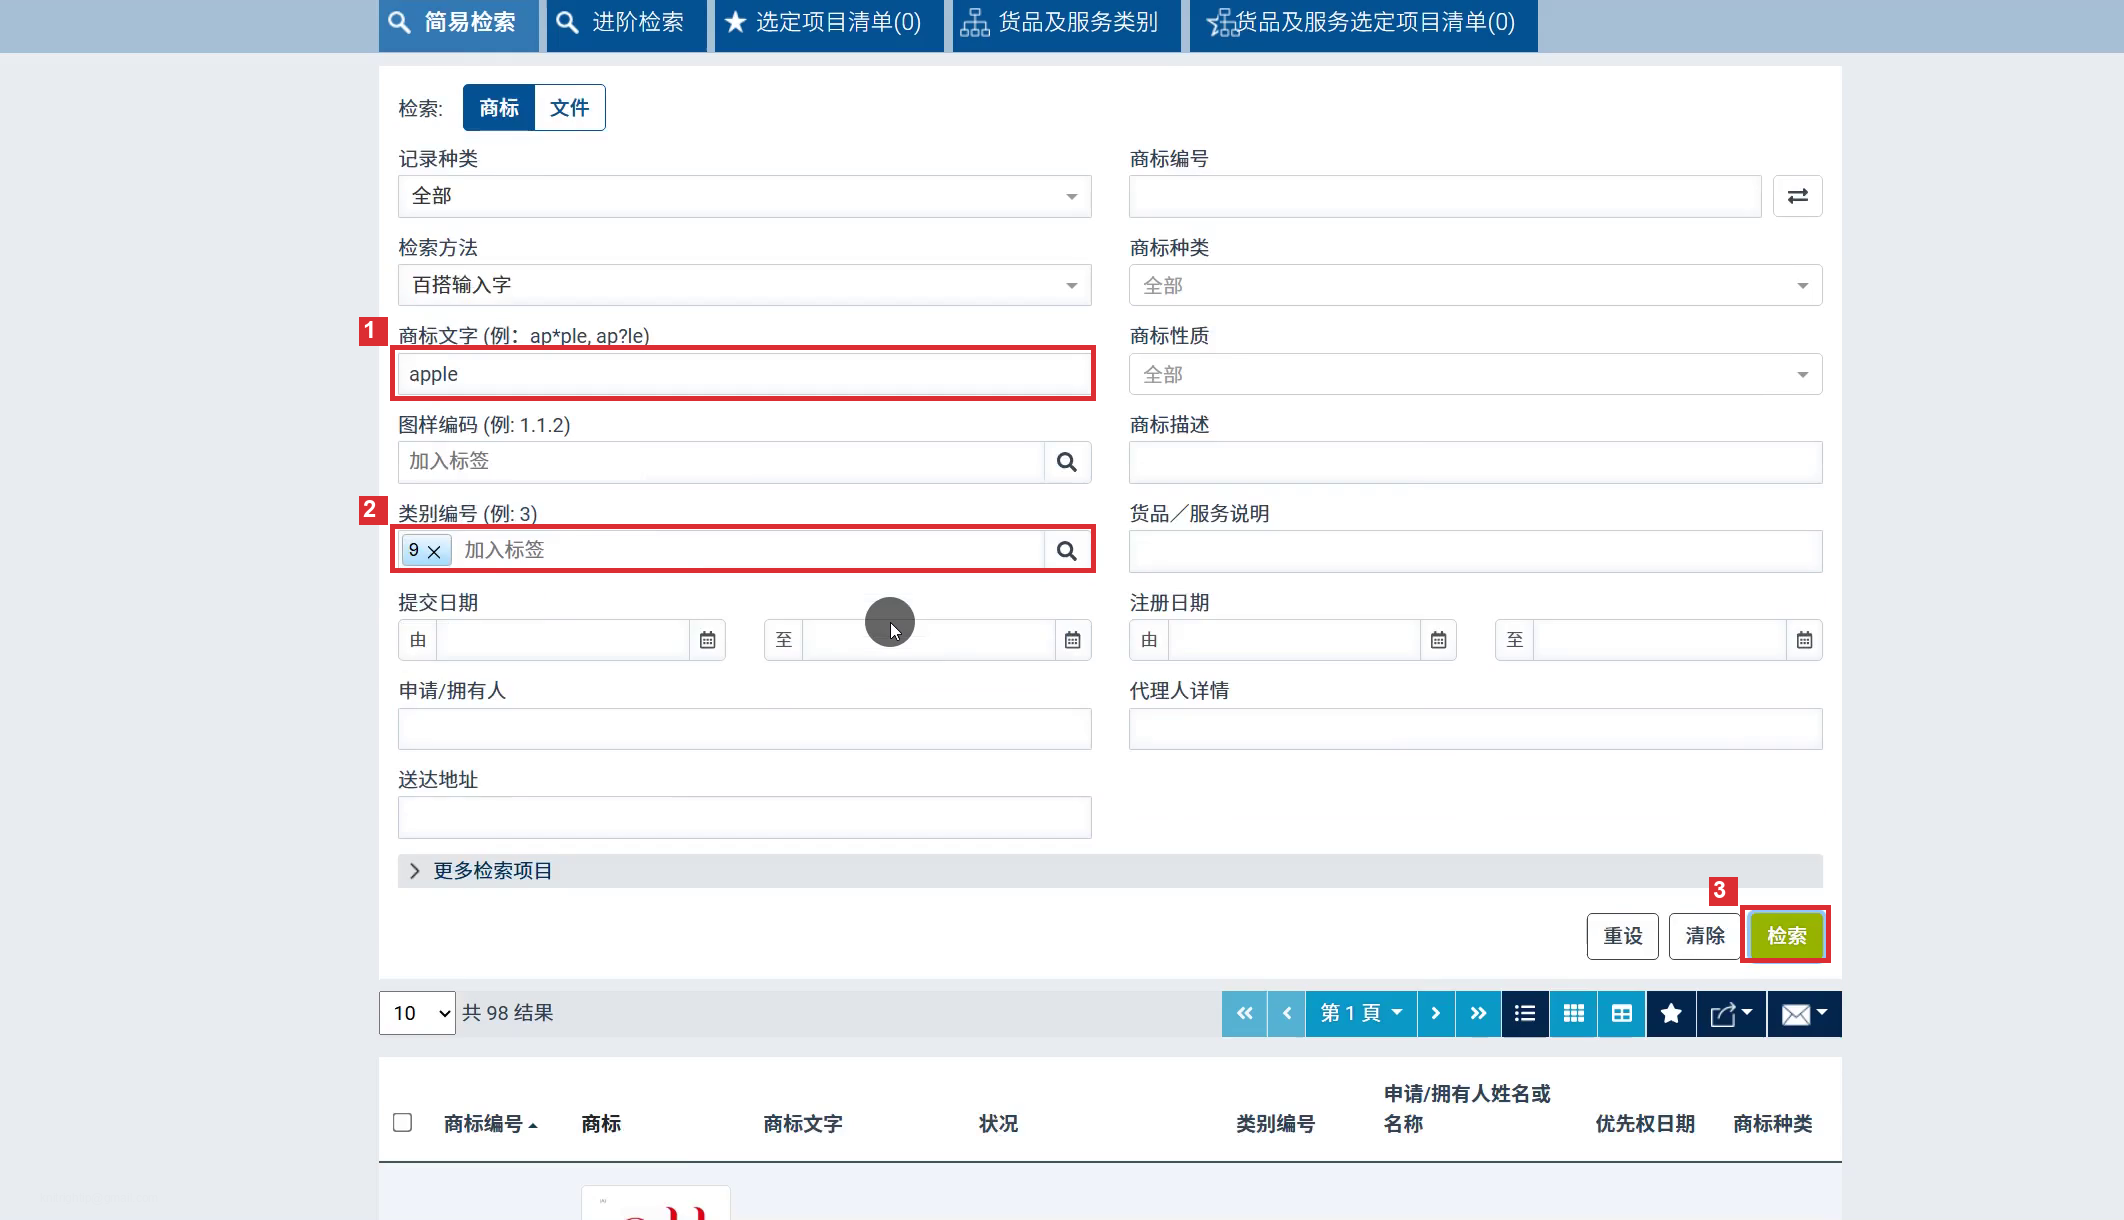The height and width of the screenshot is (1220, 2124).
Task: Sort by 商标编号 column header
Action: [x=490, y=1124]
